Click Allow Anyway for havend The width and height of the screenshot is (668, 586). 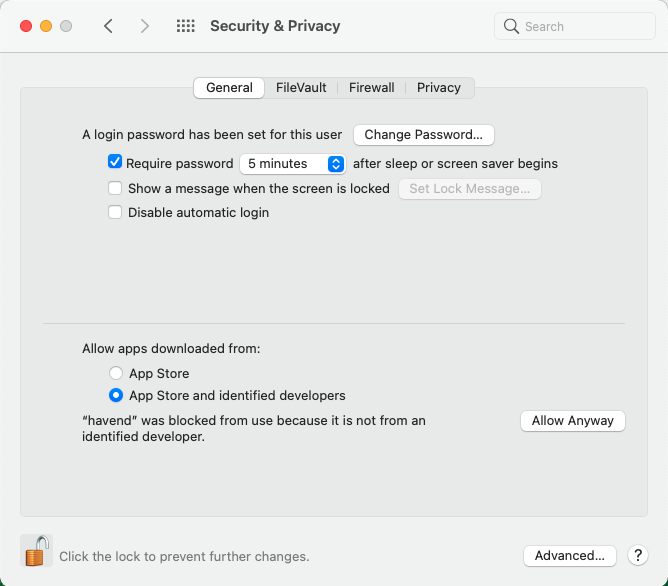pos(572,421)
